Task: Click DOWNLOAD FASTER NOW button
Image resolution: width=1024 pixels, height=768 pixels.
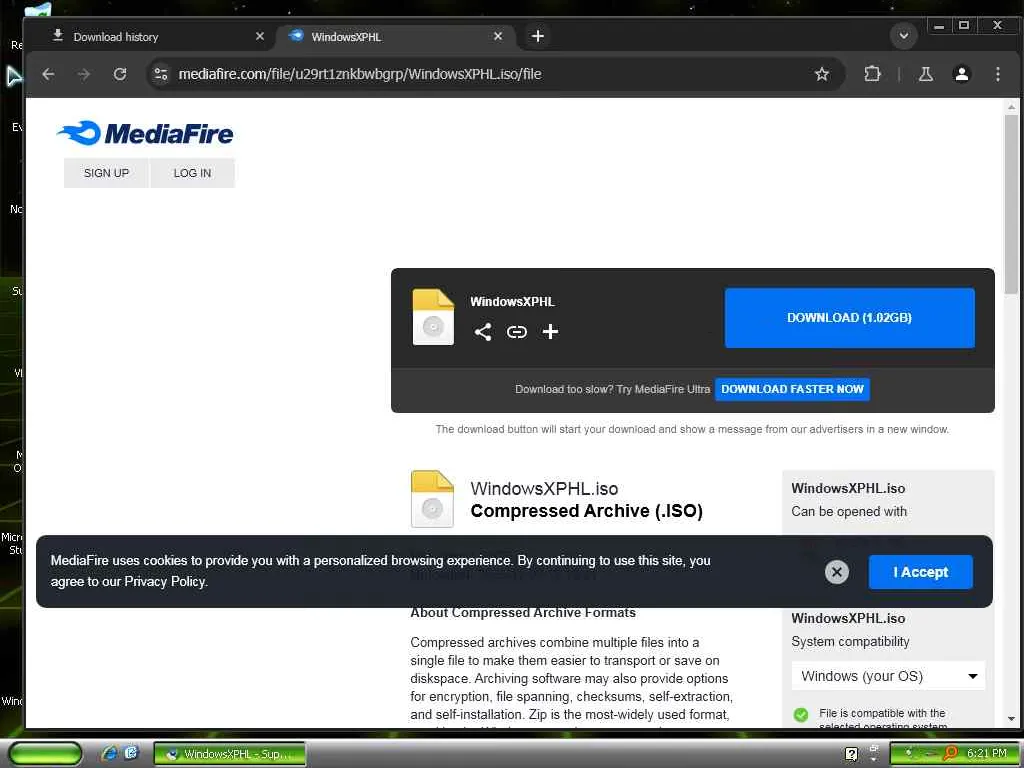Action: [792, 389]
